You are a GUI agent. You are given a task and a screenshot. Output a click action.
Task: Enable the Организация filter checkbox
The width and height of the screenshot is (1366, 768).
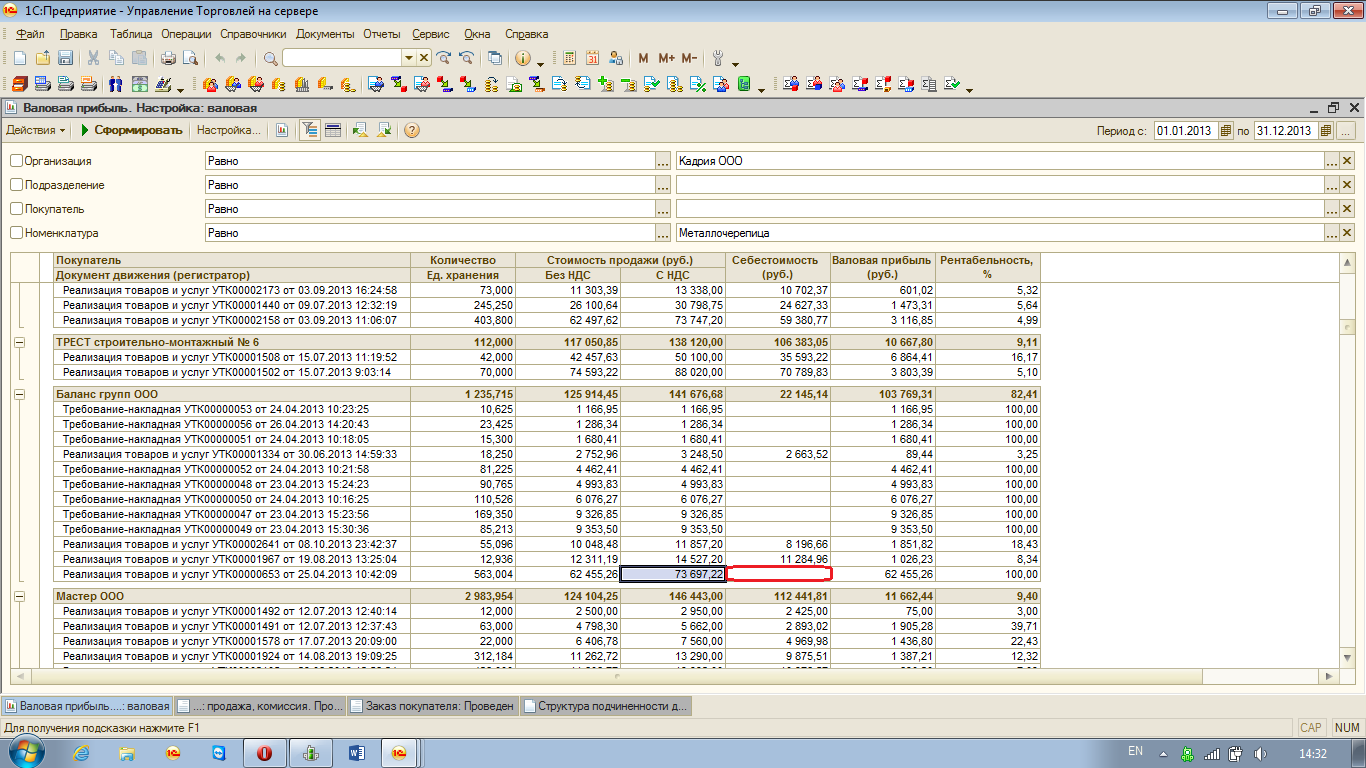(x=16, y=161)
